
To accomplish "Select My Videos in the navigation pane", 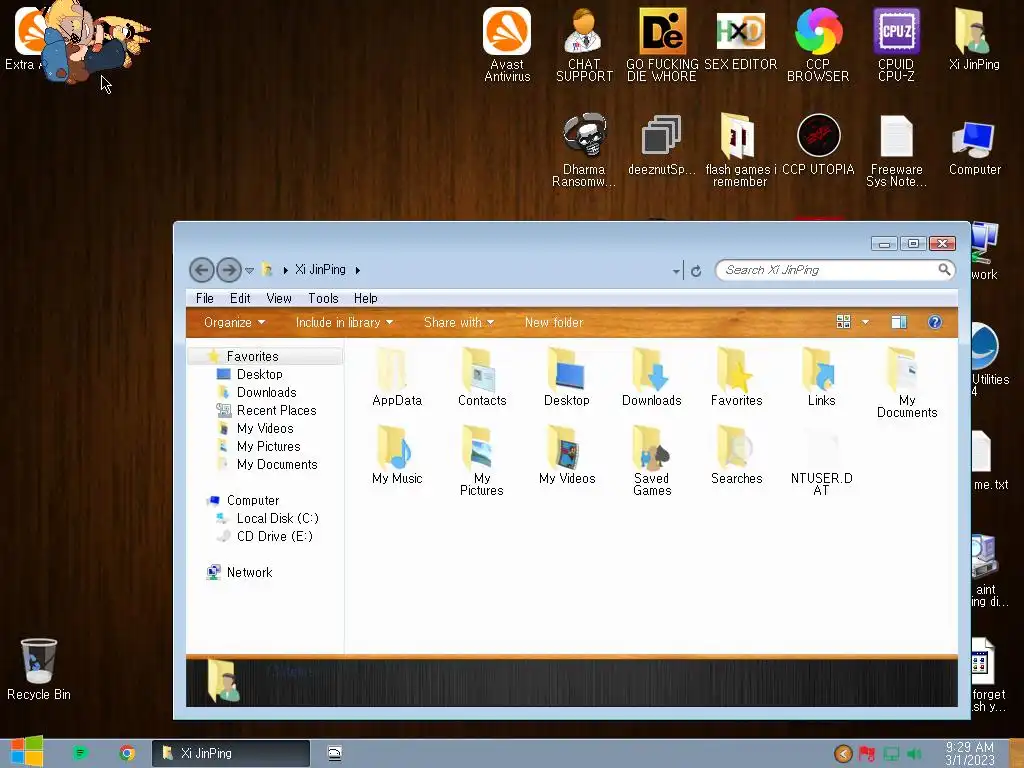I will point(264,428).
